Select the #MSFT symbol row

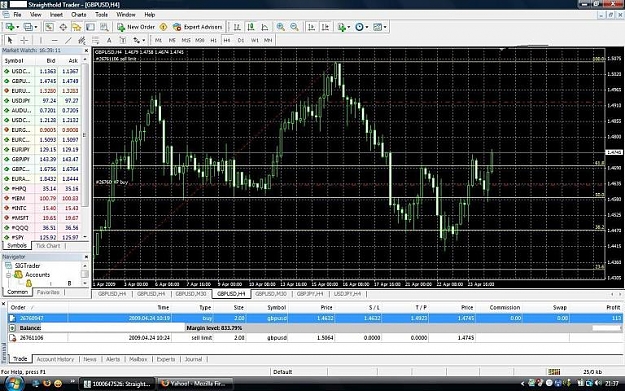(41, 218)
